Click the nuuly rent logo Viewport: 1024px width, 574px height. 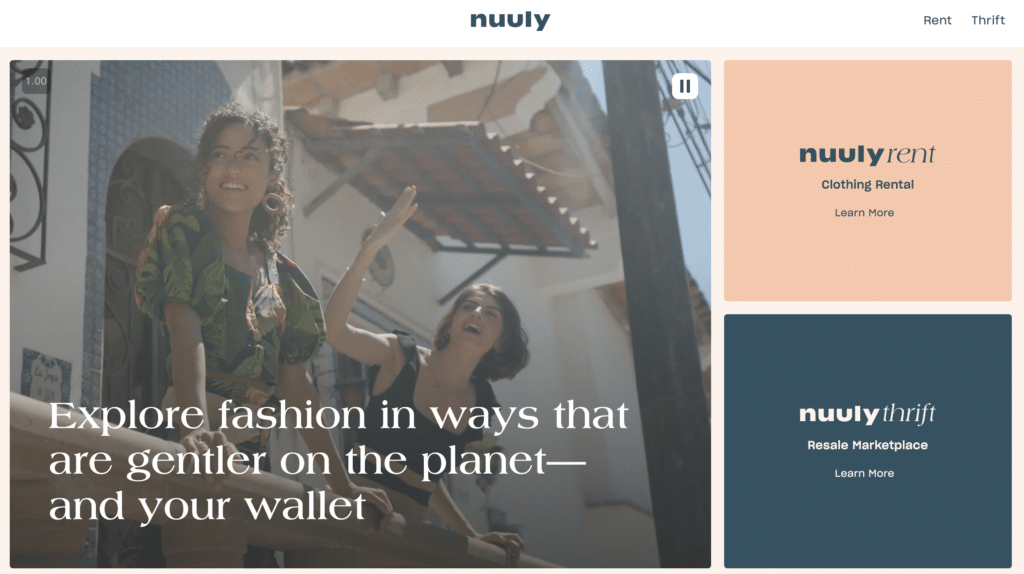(867, 155)
